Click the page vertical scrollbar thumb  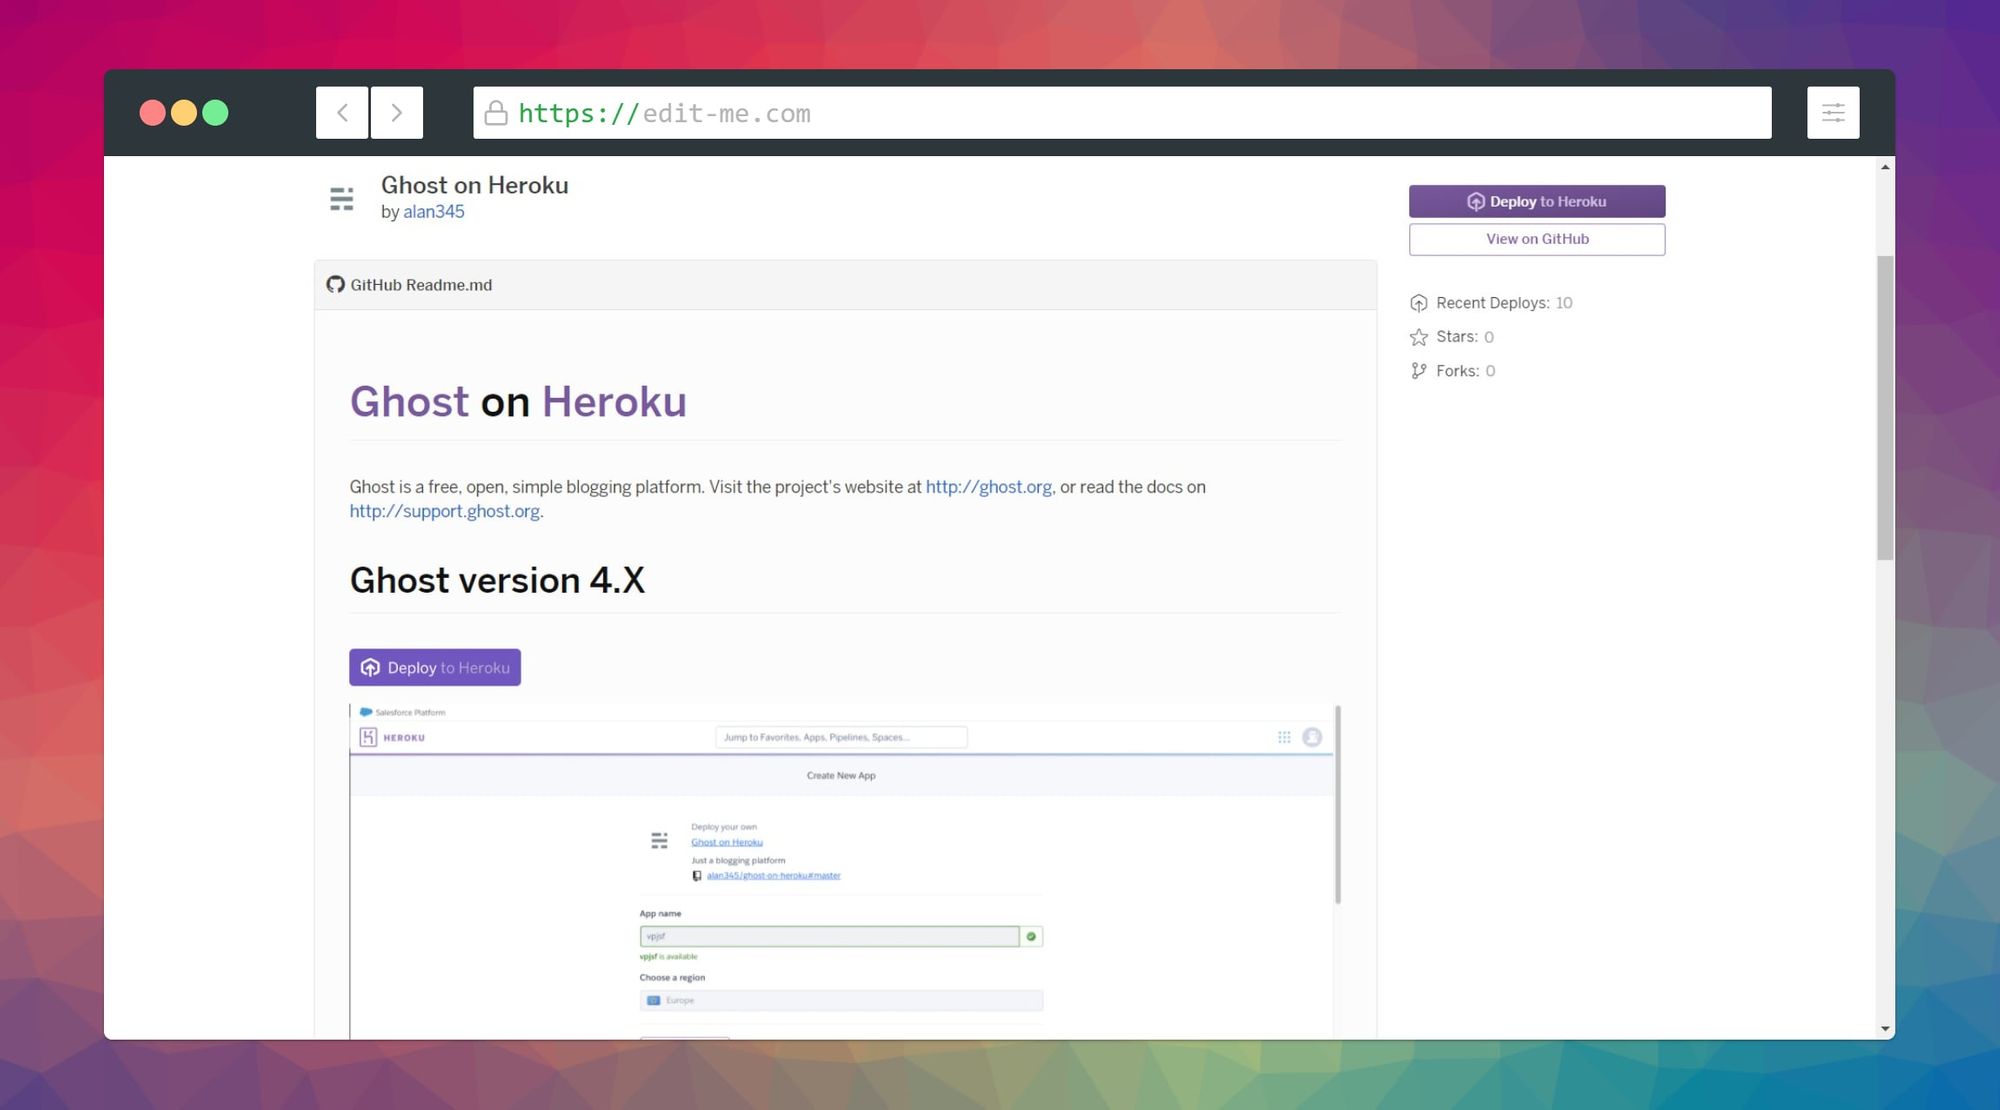point(1885,408)
